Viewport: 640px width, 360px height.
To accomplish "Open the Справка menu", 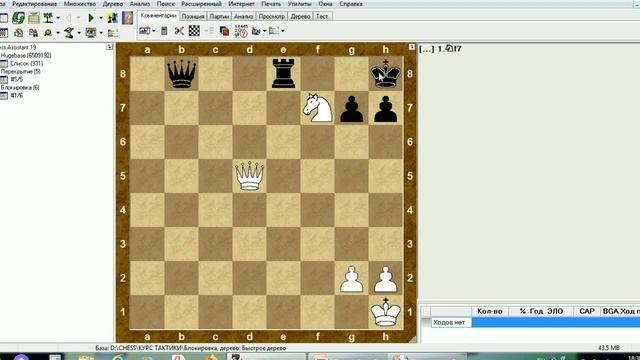I will [351, 4].
